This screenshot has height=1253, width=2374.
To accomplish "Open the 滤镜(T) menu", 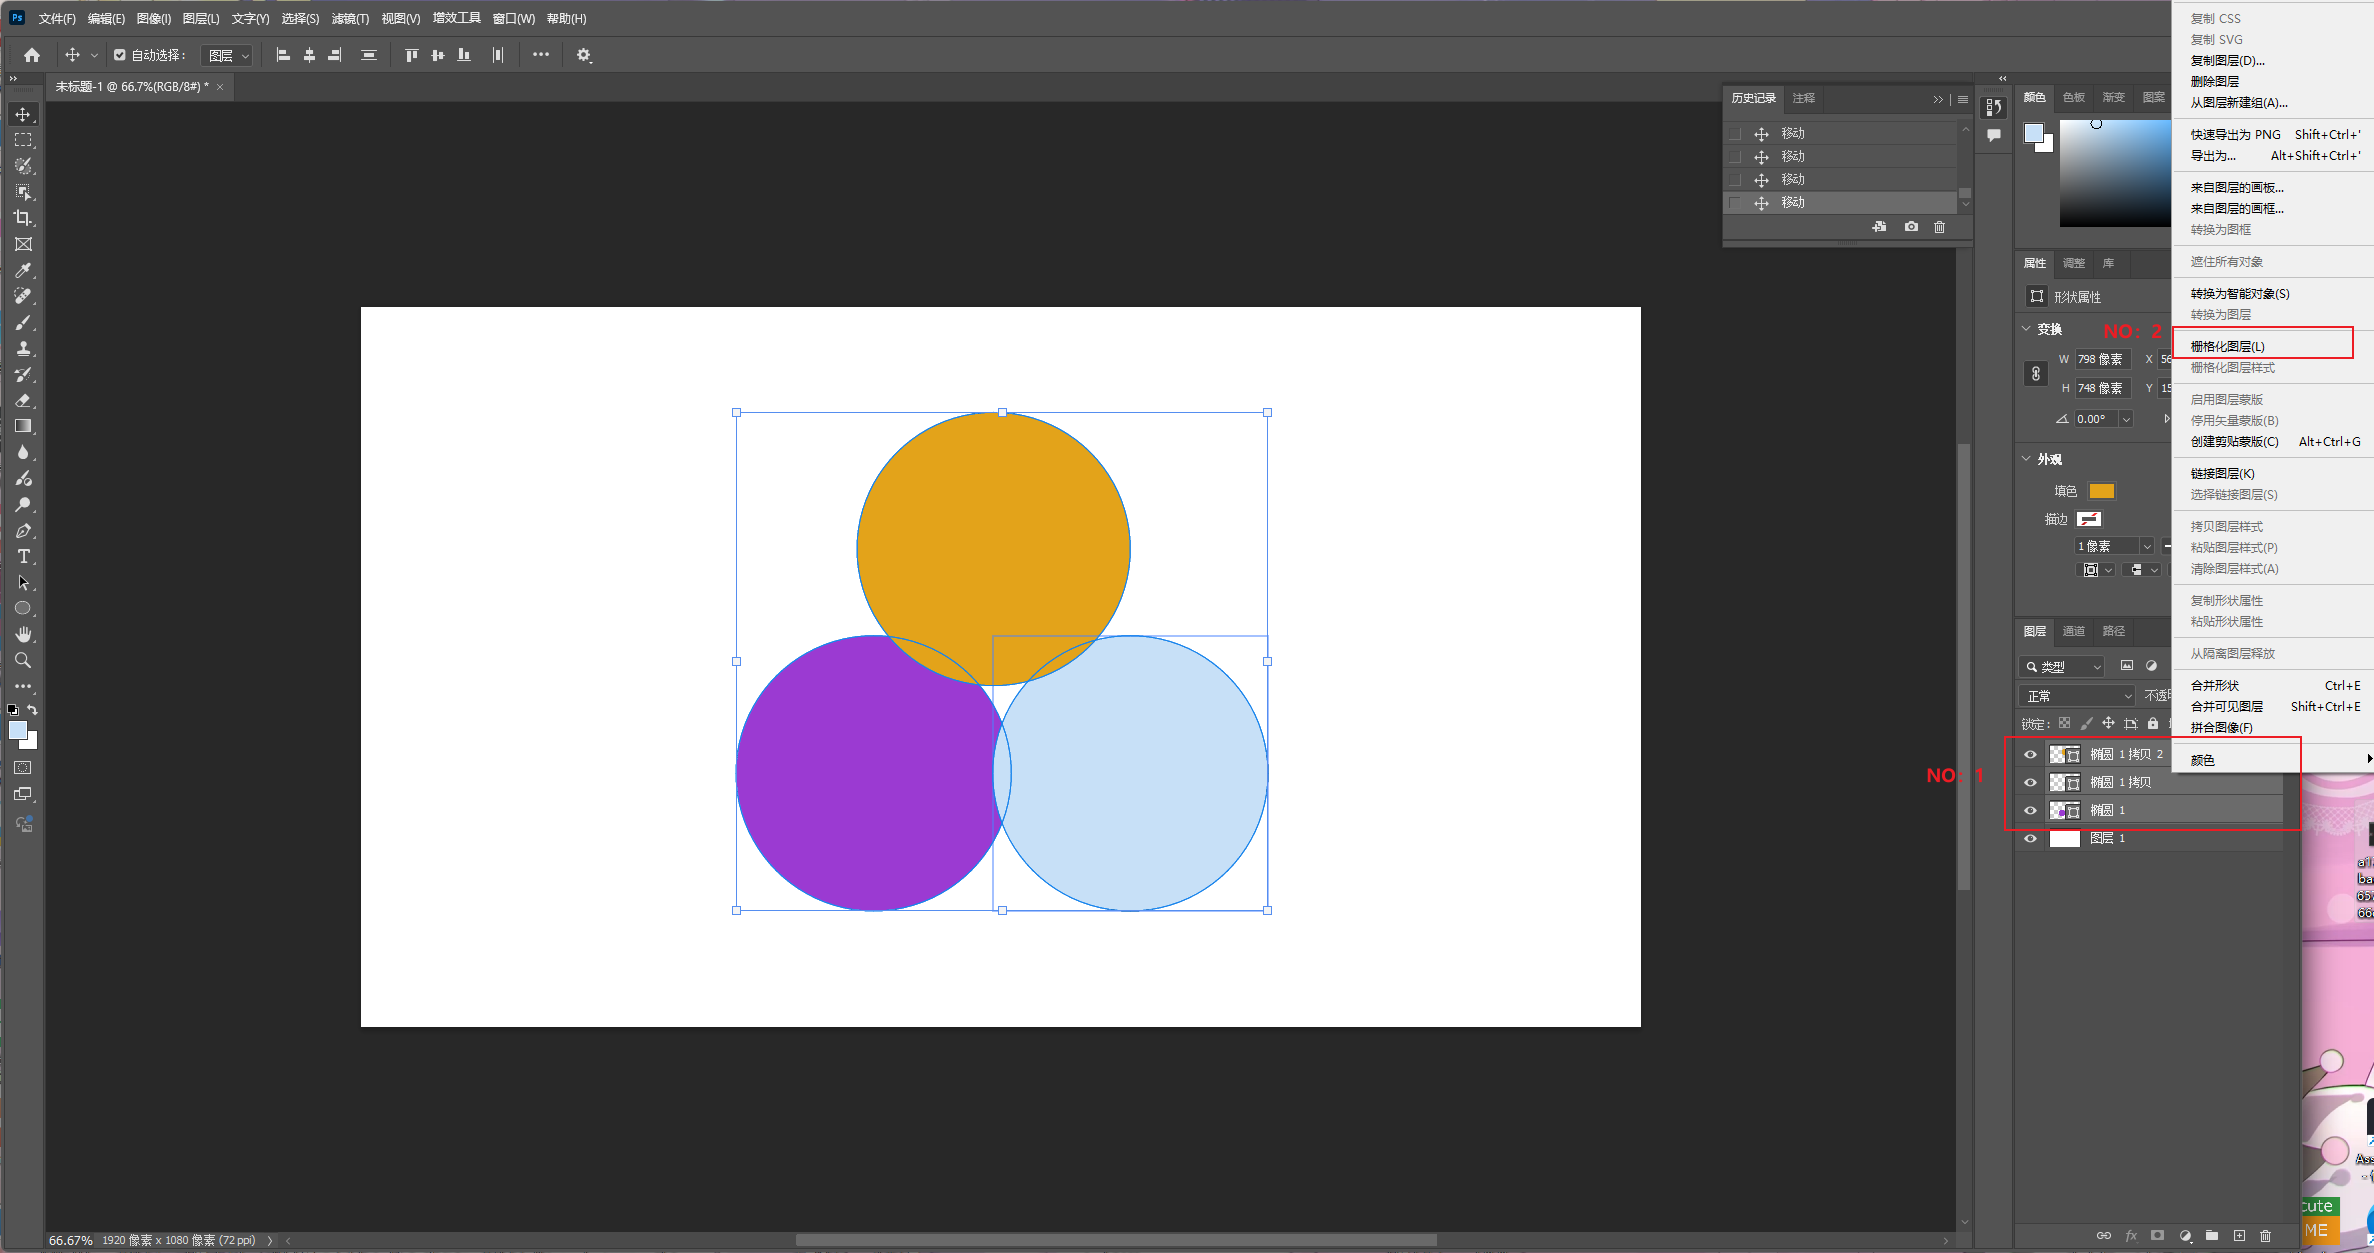I will (x=350, y=19).
